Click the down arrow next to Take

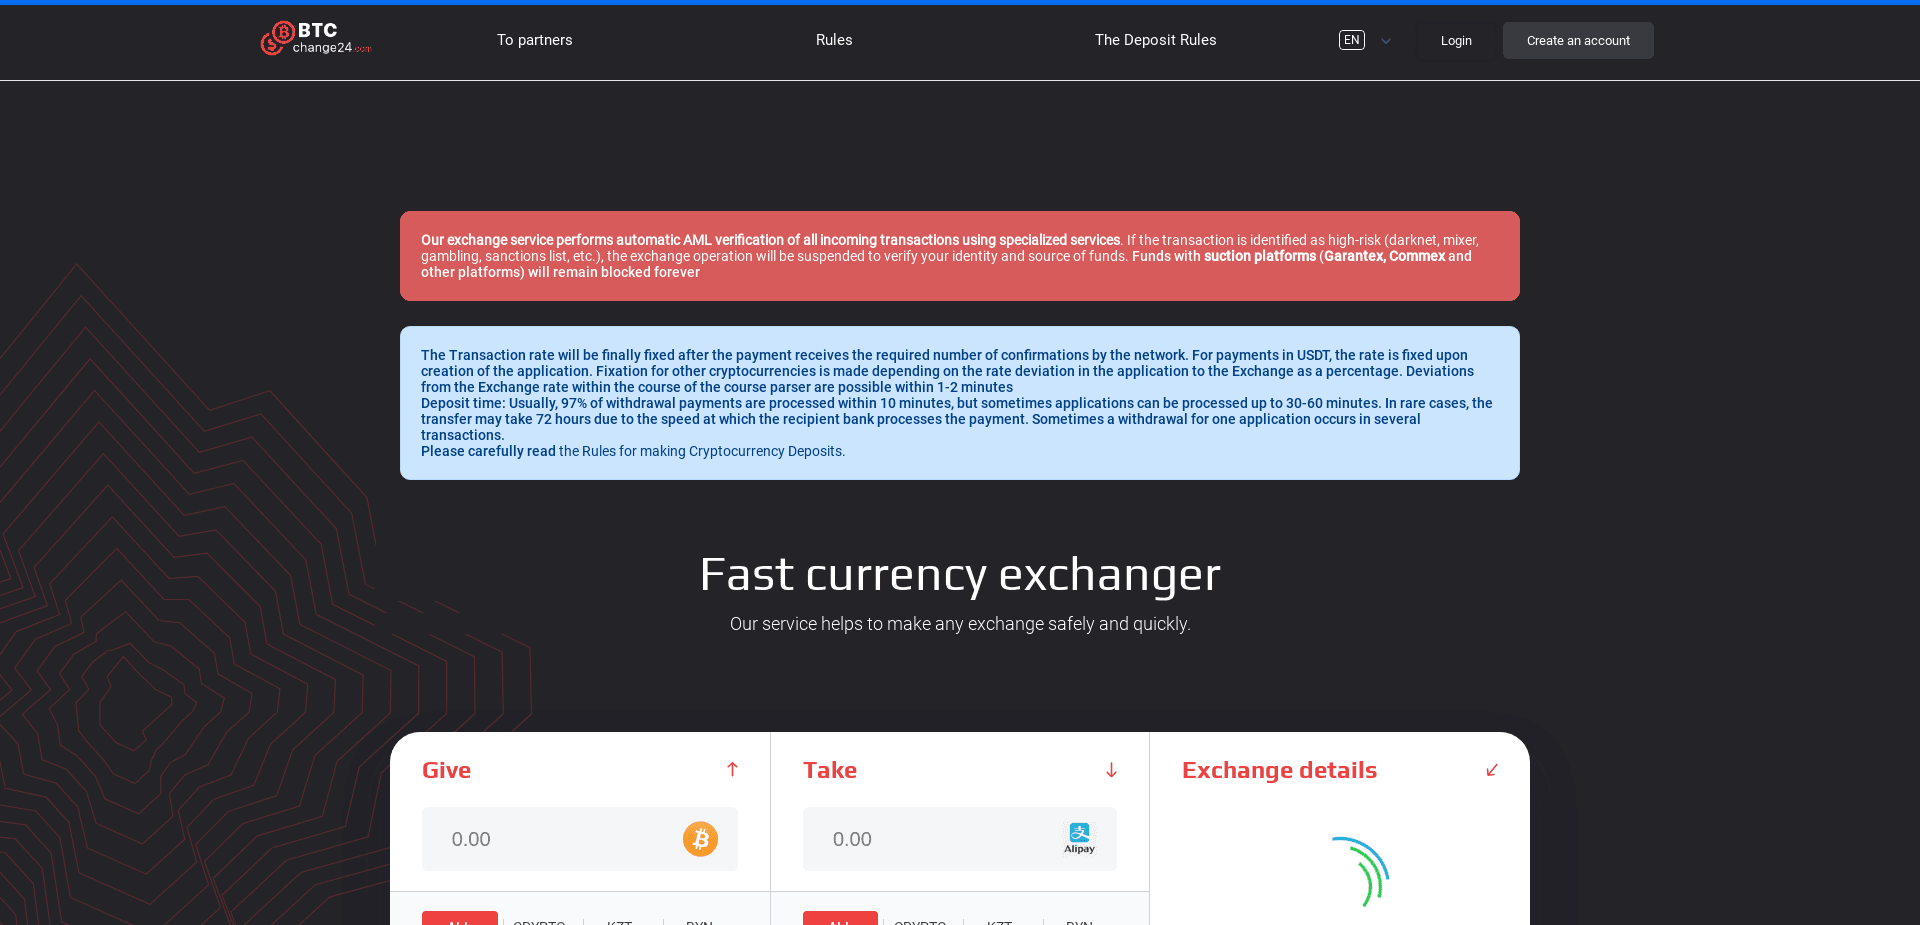pos(1111,770)
